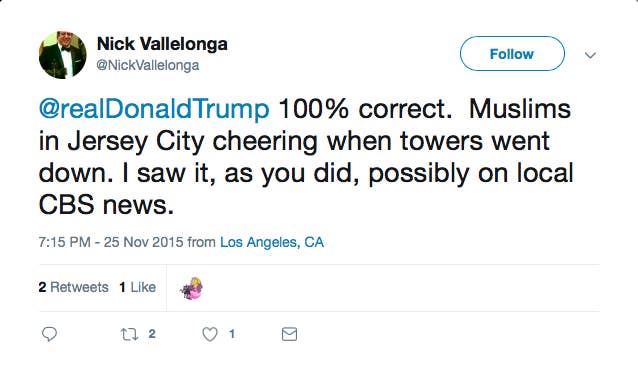Open the @realDonaldTrump mention
This screenshot has width=638, height=373.
[154, 110]
